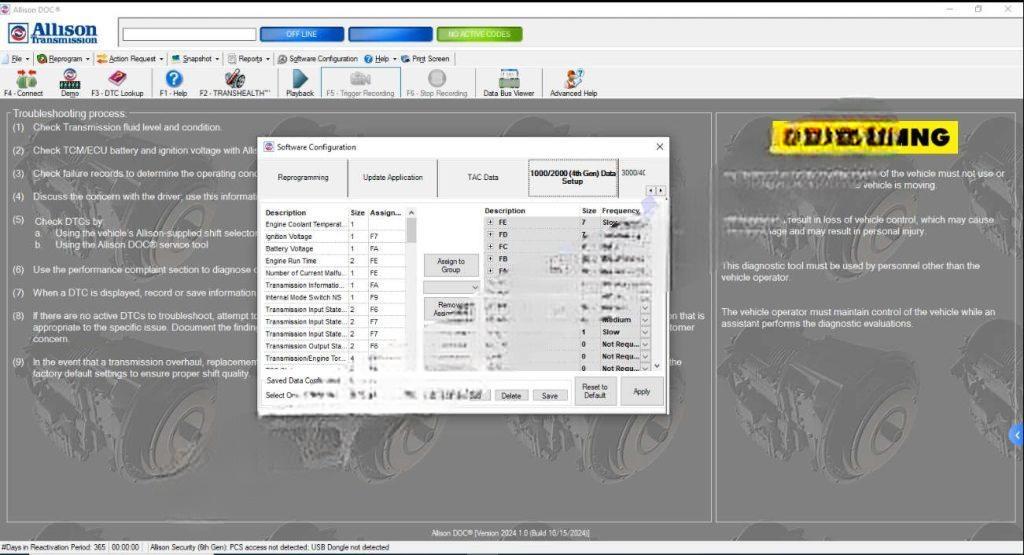Viewport: 1024px width, 555px height.
Task: Click the F4 - Connect toolbar icon
Action: pyautogui.click(x=24, y=83)
